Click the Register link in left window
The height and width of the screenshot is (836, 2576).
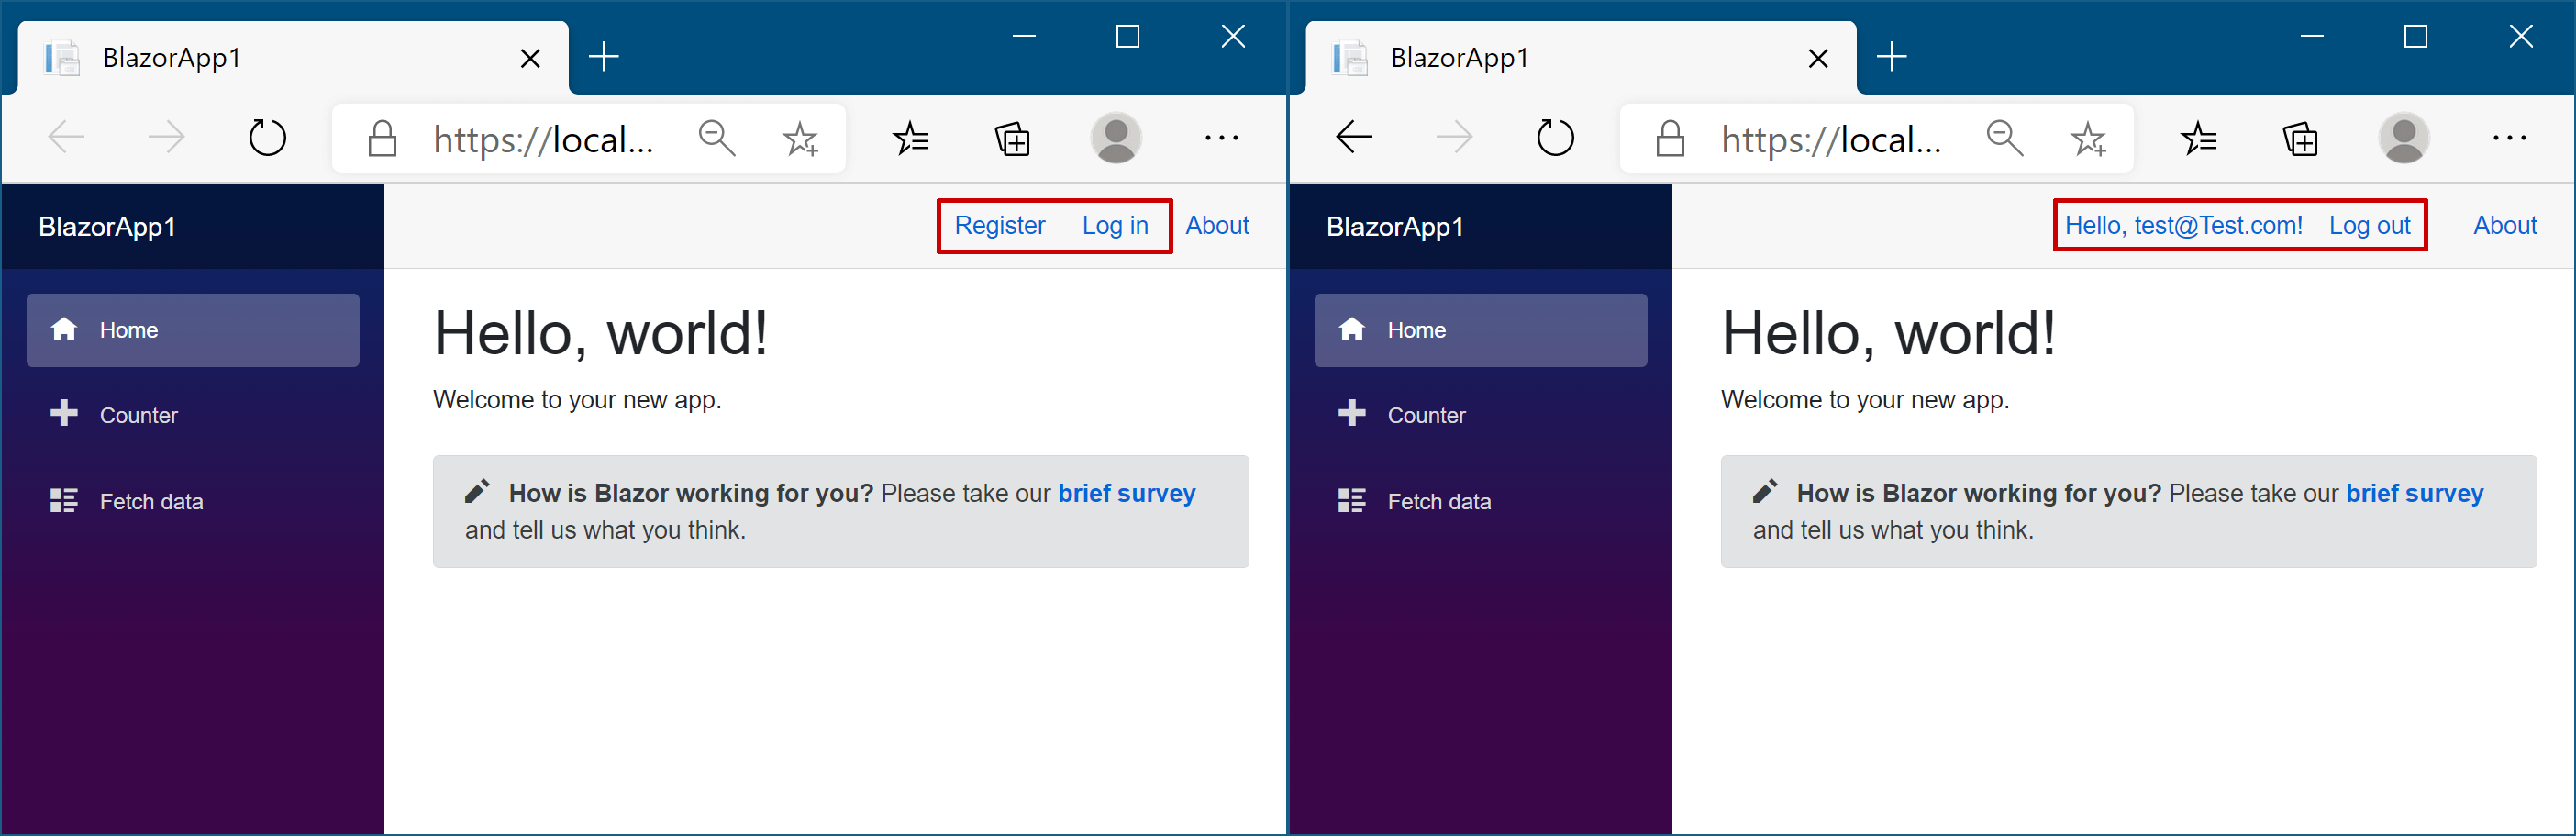click(x=999, y=226)
